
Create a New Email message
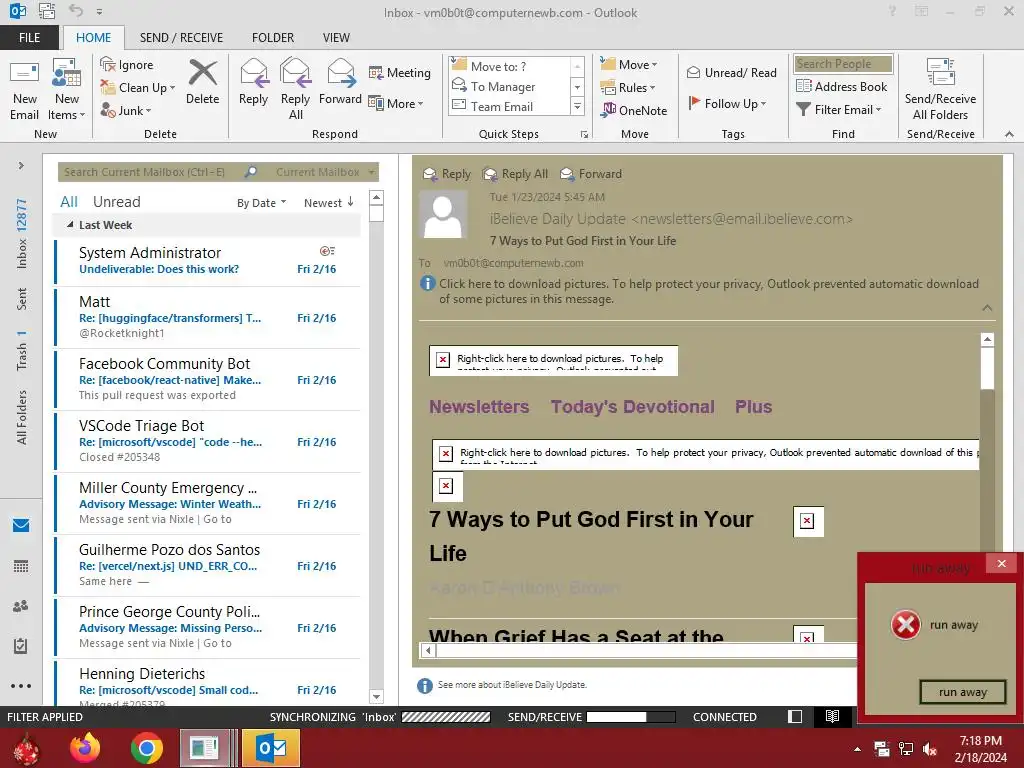pos(25,89)
